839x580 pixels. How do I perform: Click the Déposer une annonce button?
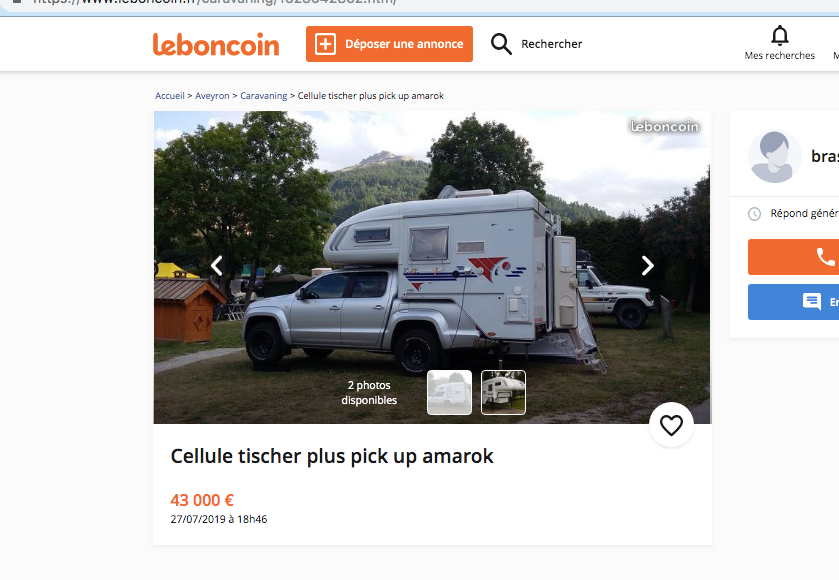pos(389,44)
